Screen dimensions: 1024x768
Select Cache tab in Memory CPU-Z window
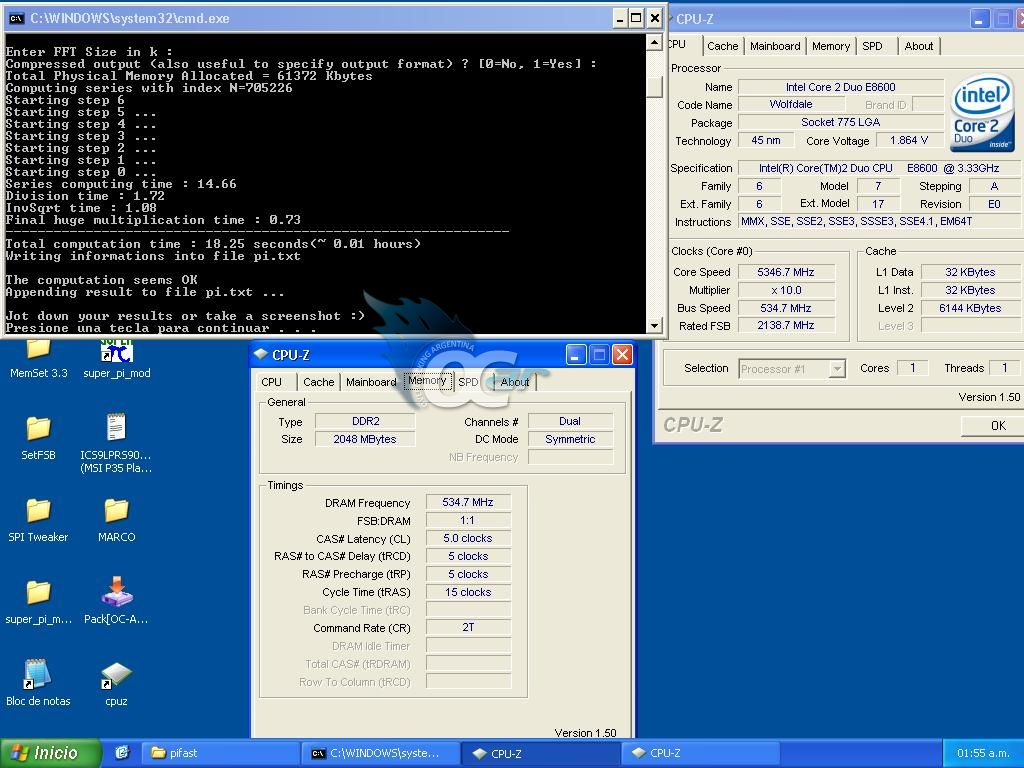(319, 382)
